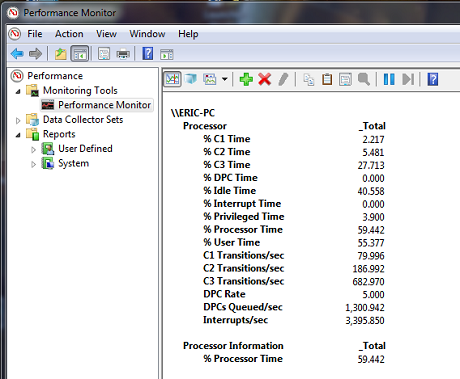
Task: Click the Back arrow in toolbar
Action: click(17, 53)
